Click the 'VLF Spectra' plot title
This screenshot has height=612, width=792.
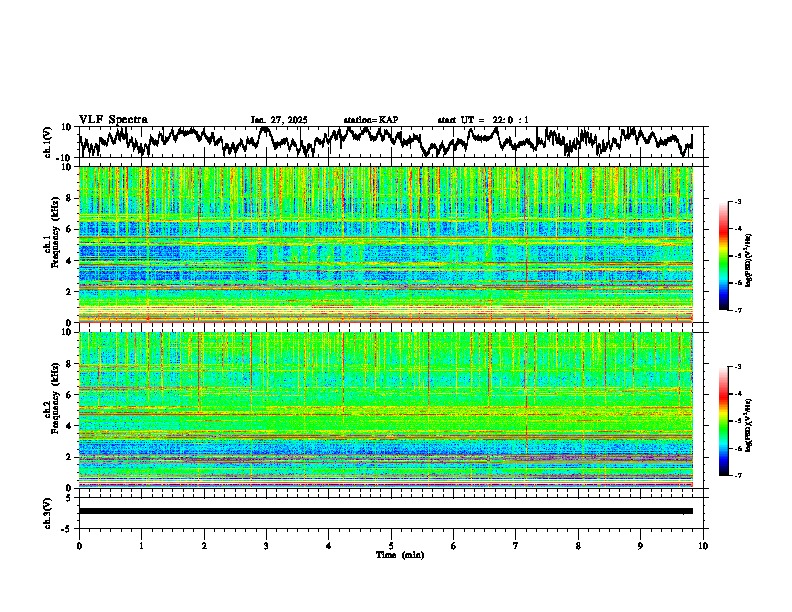click(x=113, y=120)
